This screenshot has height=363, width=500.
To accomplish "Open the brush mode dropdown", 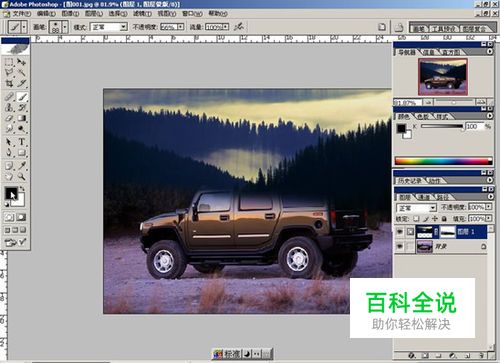I will [109, 27].
